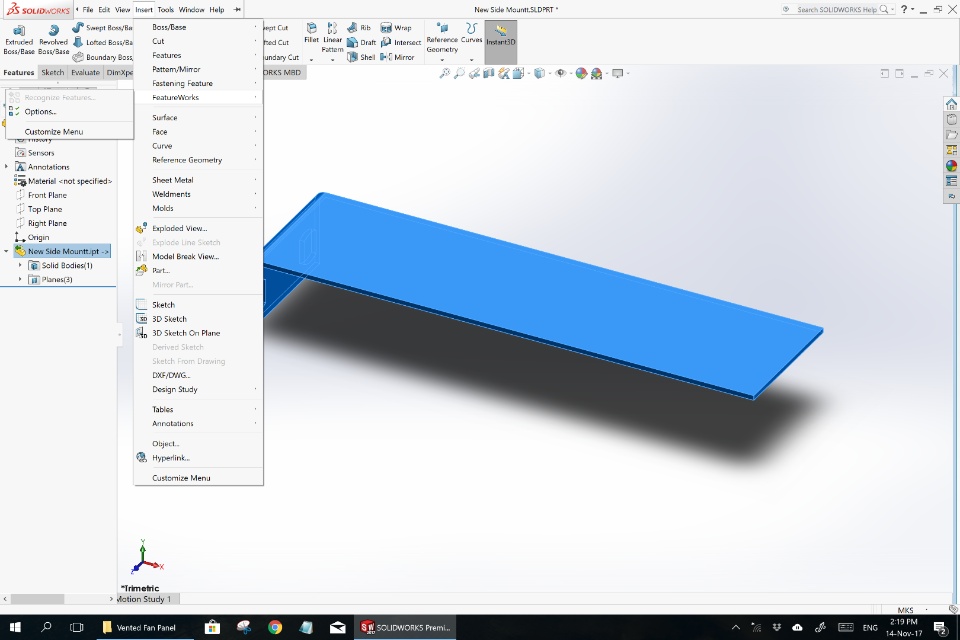Open Appearances tab in task pane
This screenshot has height=640, width=960.
[x=951, y=165]
